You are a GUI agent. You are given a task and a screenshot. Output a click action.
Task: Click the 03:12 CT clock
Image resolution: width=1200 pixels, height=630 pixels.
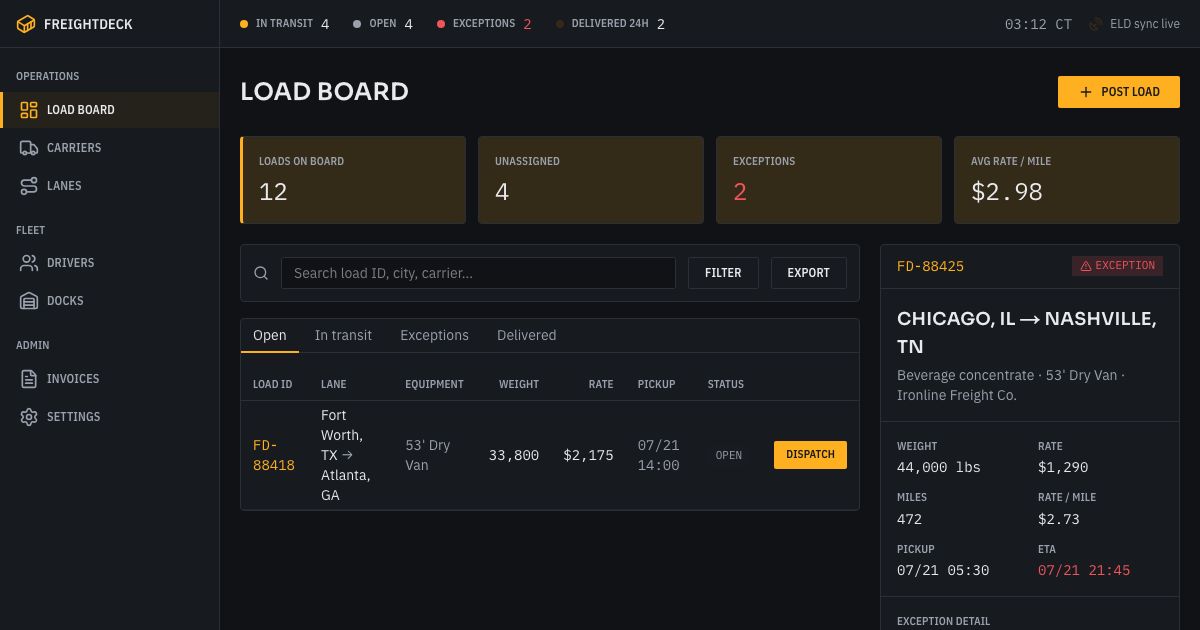[x=1038, y=24]
